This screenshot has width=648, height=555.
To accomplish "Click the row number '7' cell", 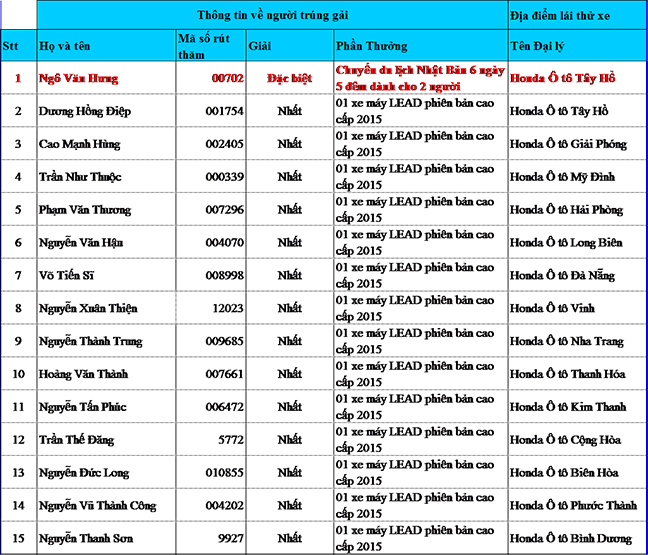I will point(19,275).
